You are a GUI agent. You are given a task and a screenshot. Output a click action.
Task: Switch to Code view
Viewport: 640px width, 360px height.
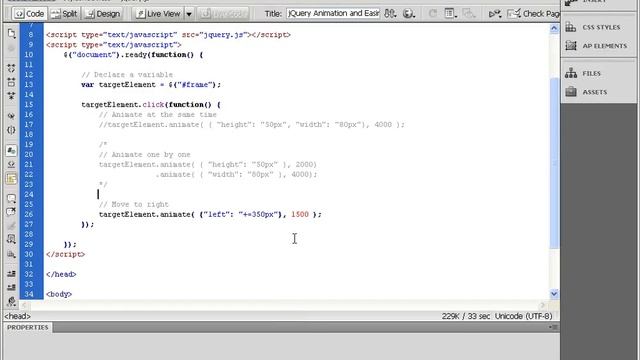tap(29, 13)
